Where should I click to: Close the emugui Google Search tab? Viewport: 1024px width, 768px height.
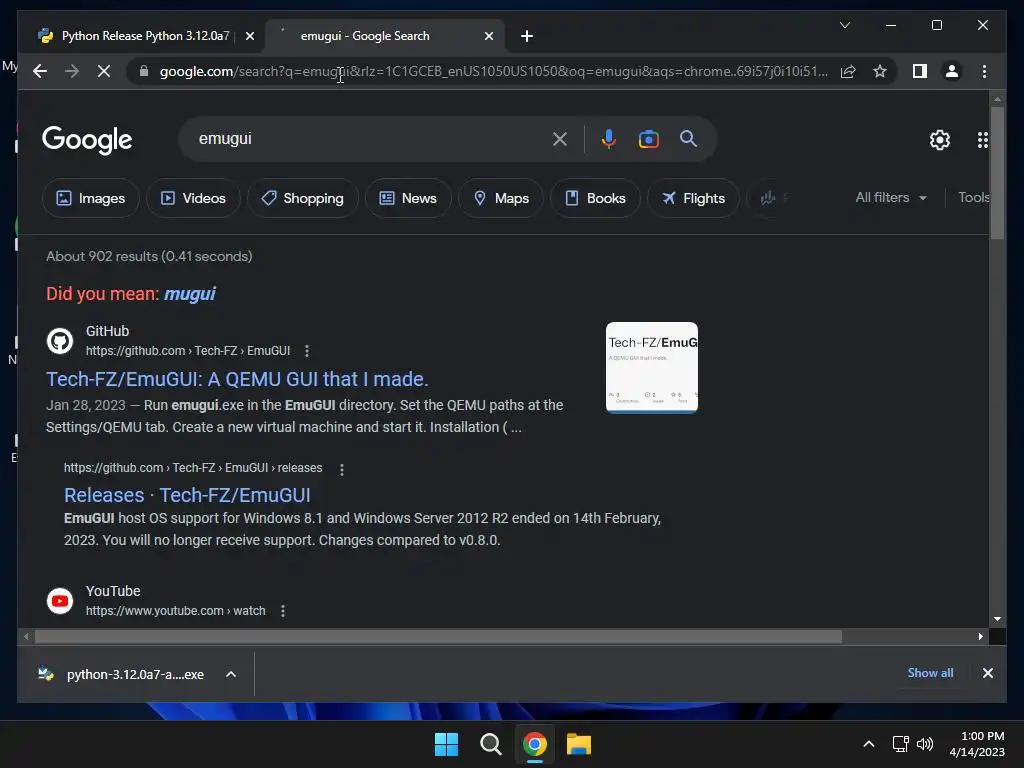click(x=489, y=36)
